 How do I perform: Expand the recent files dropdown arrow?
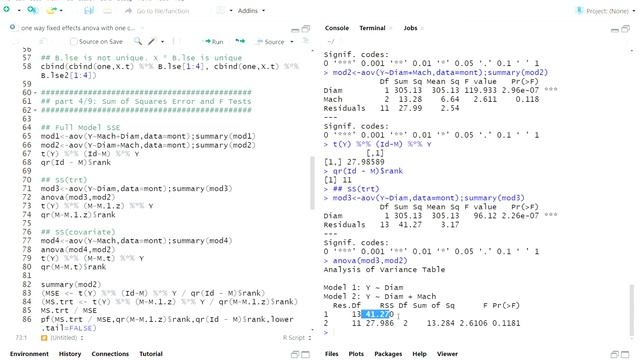pos(61,11)
